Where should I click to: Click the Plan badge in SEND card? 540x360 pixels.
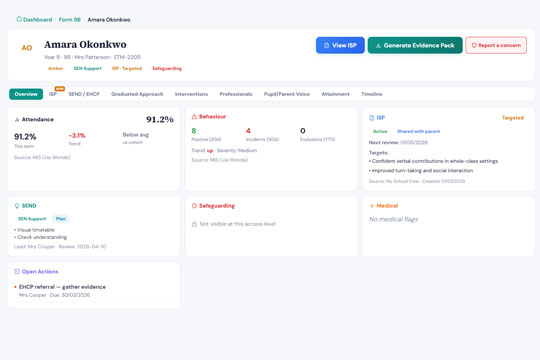[61, 219]
